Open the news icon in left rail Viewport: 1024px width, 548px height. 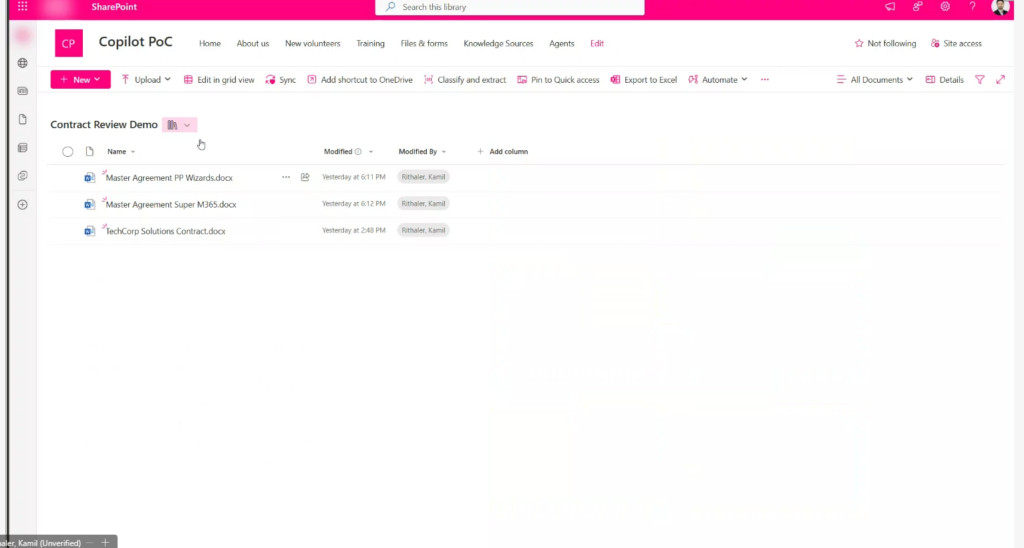tap(23, 91)
